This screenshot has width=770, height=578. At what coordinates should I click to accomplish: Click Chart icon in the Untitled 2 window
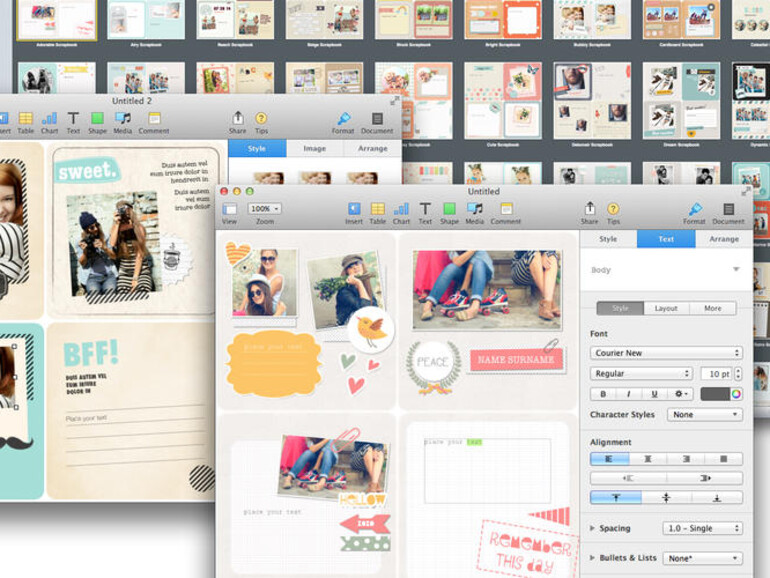(49, 118)
